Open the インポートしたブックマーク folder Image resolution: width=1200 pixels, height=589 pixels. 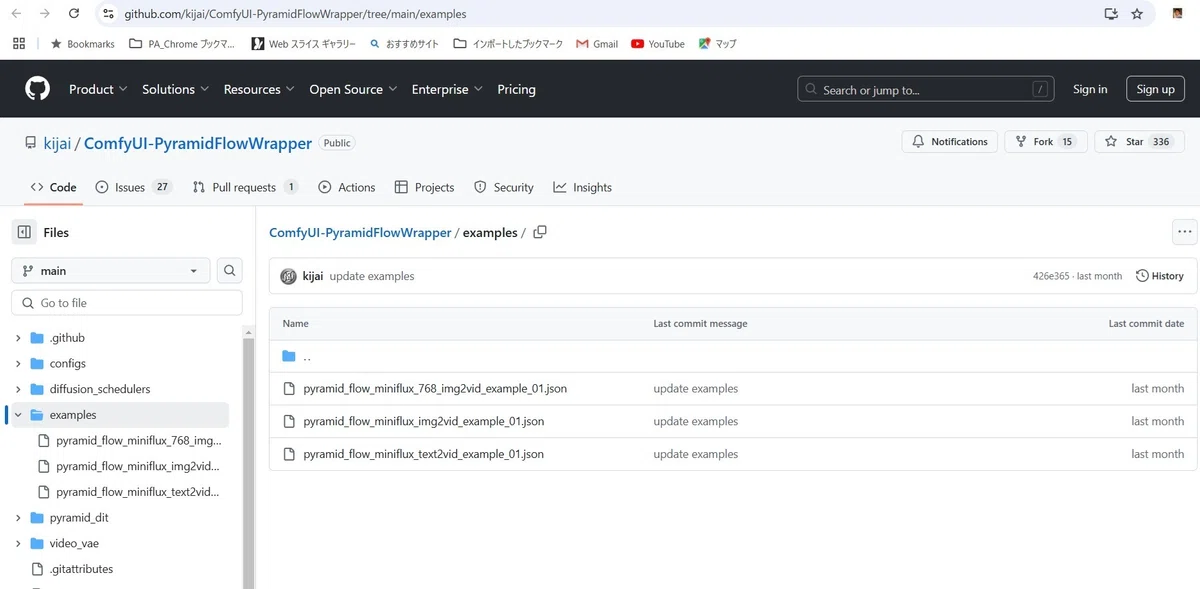(508, 44)
